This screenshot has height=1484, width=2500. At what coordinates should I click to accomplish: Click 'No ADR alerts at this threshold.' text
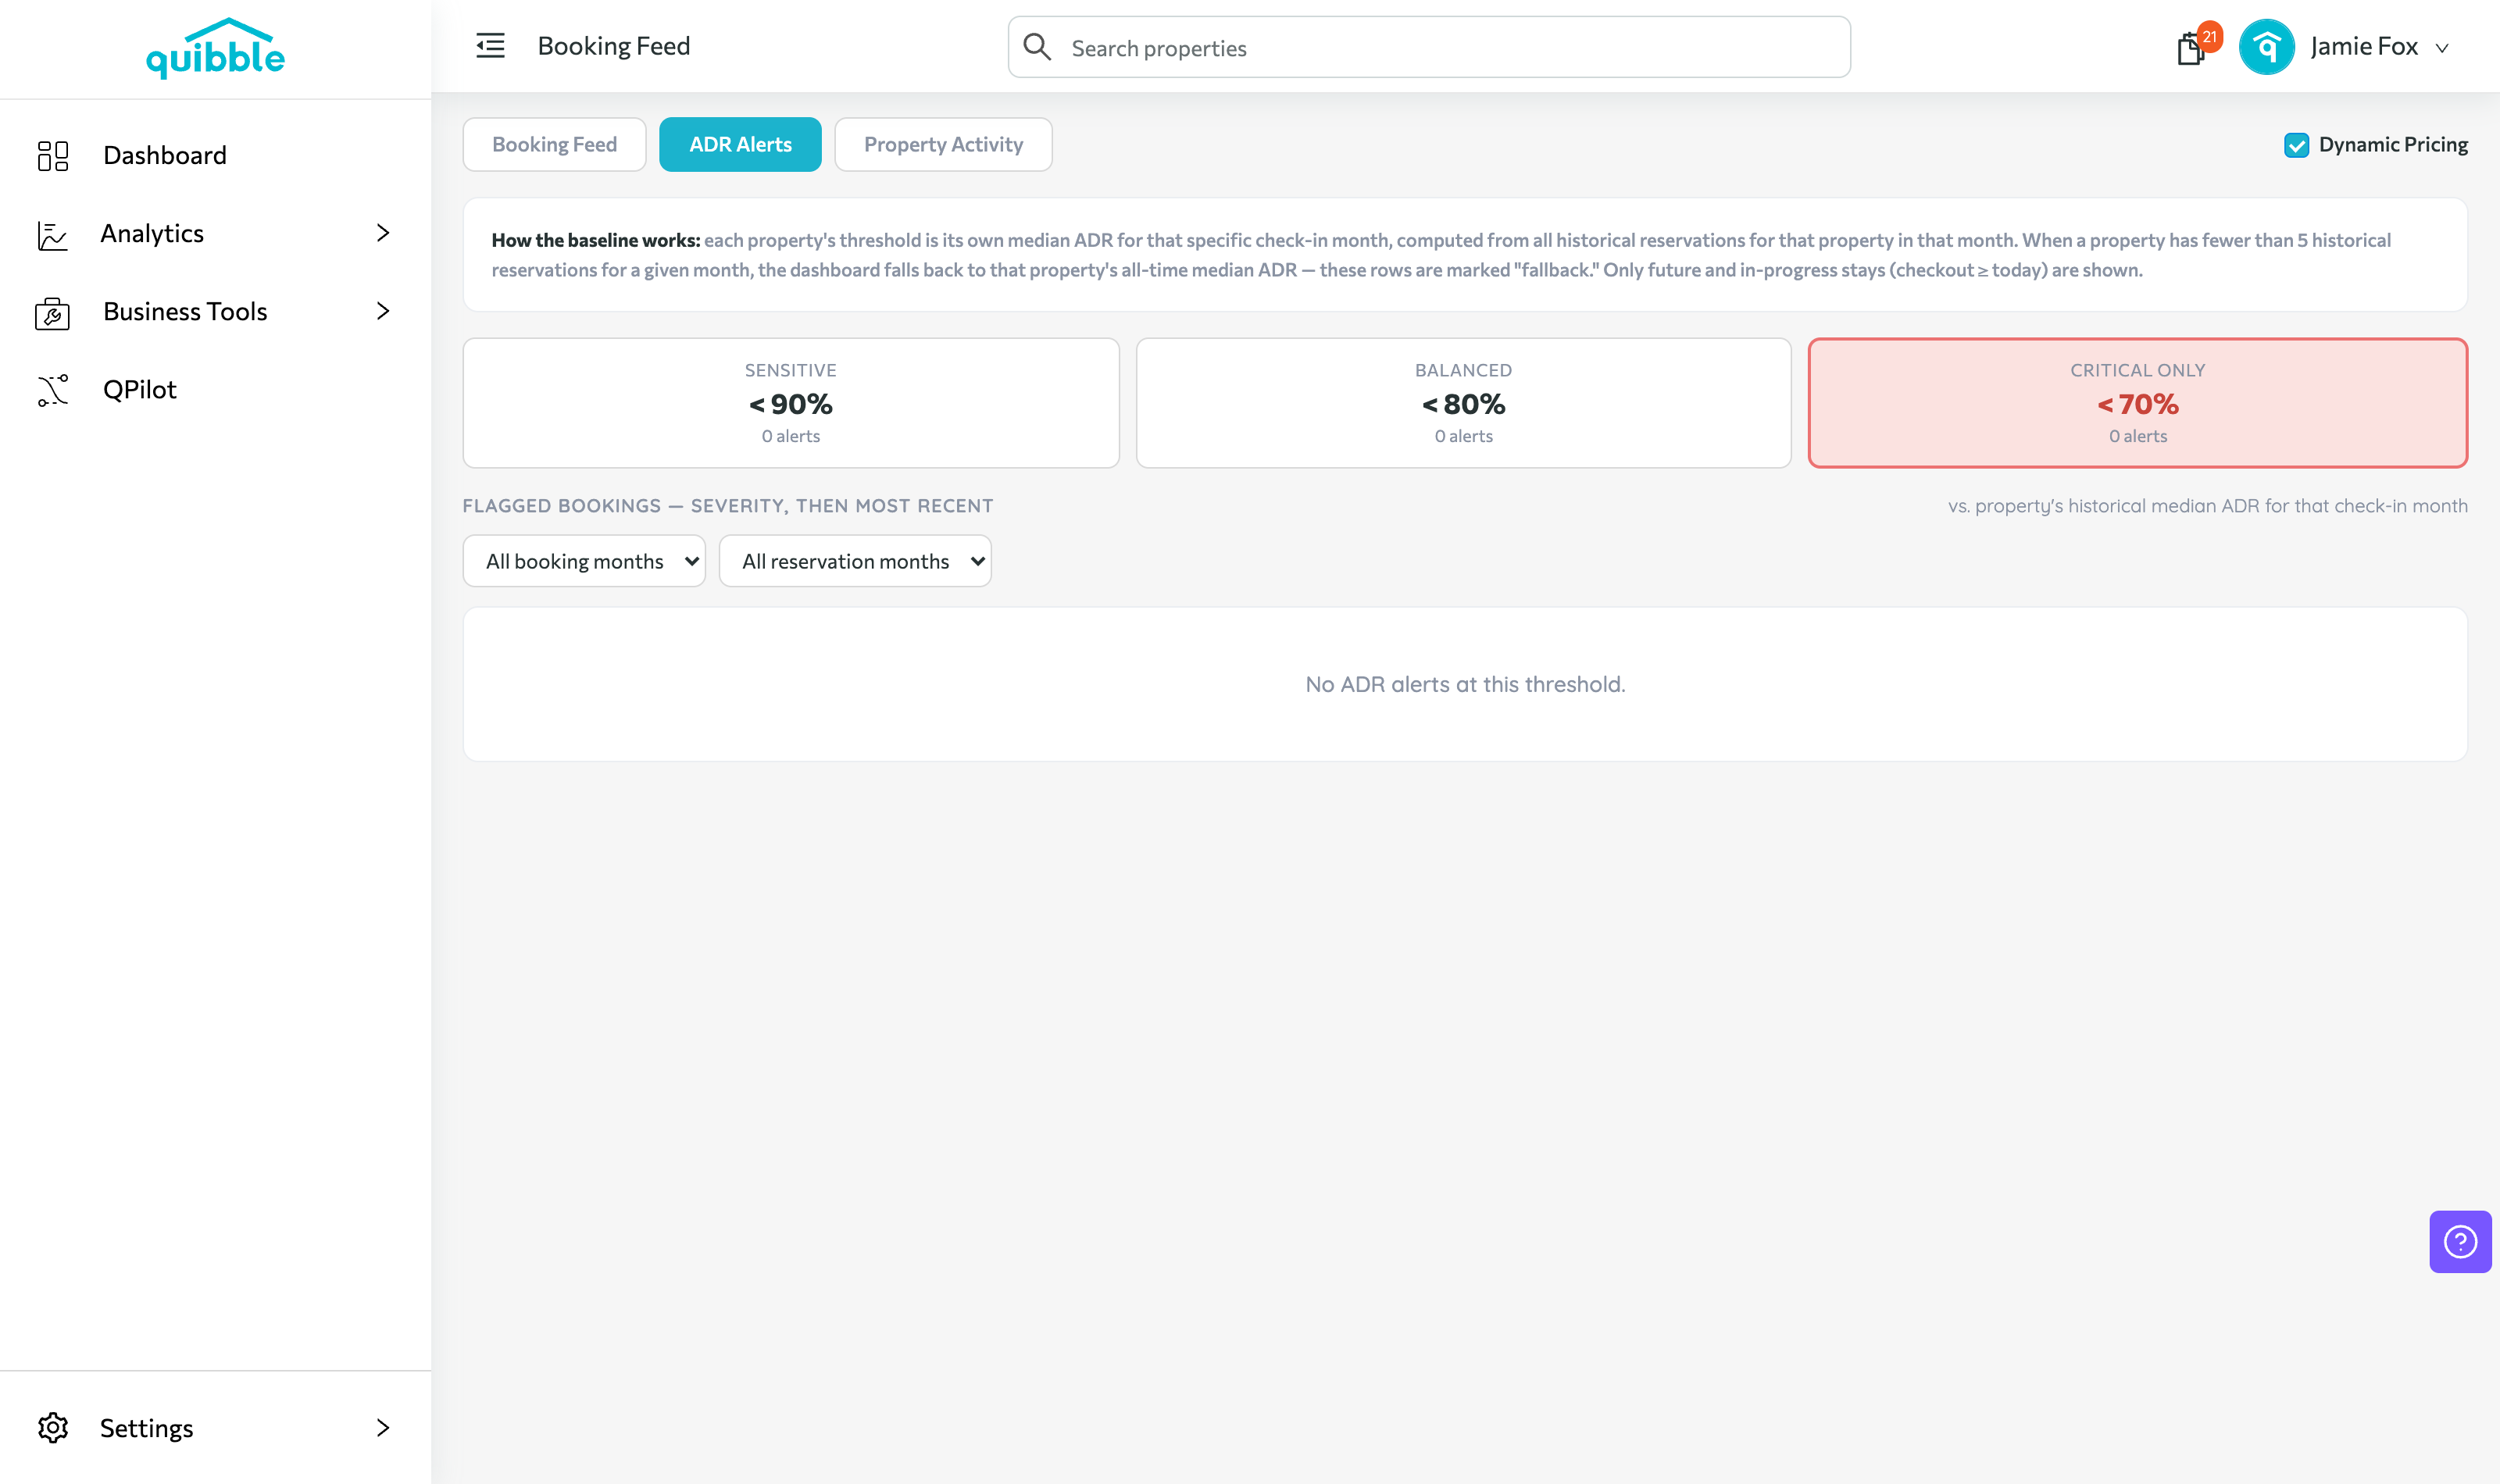1465,684
